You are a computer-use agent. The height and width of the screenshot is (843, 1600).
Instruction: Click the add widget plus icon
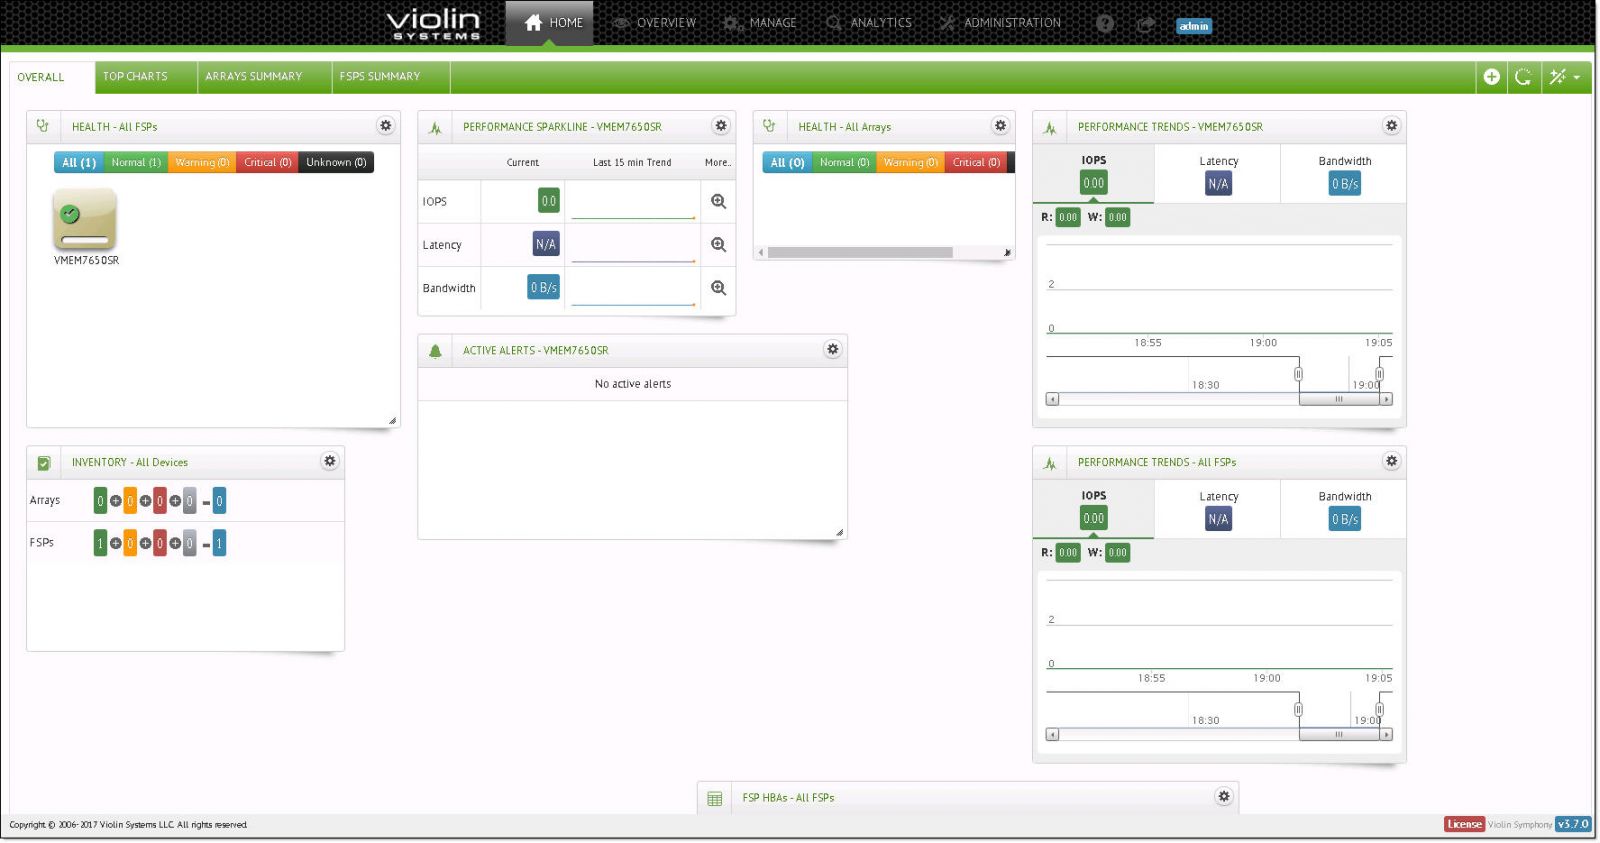pyautogui.click(x=1491, y=77)
